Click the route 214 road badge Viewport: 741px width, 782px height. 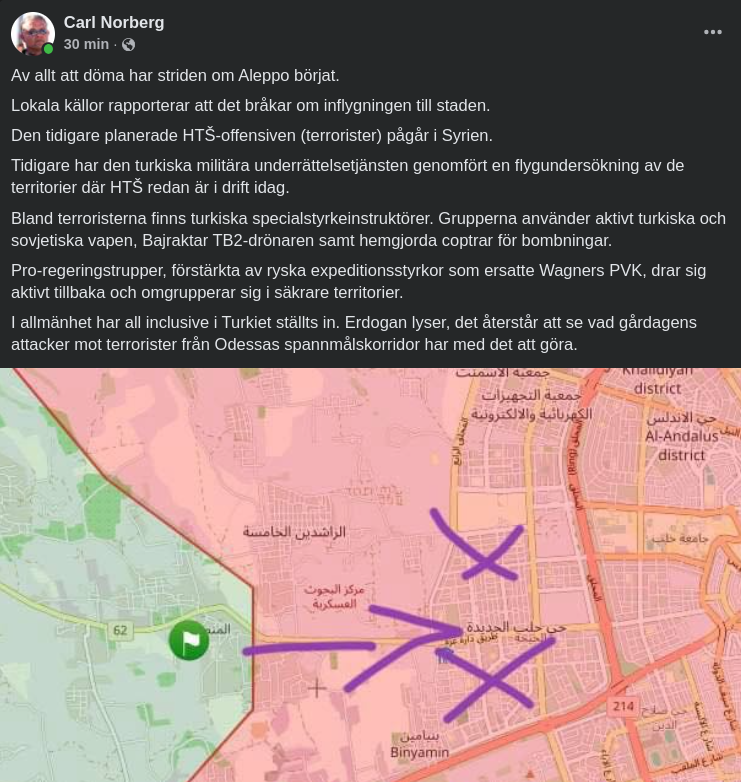click(x=623, y=706)
